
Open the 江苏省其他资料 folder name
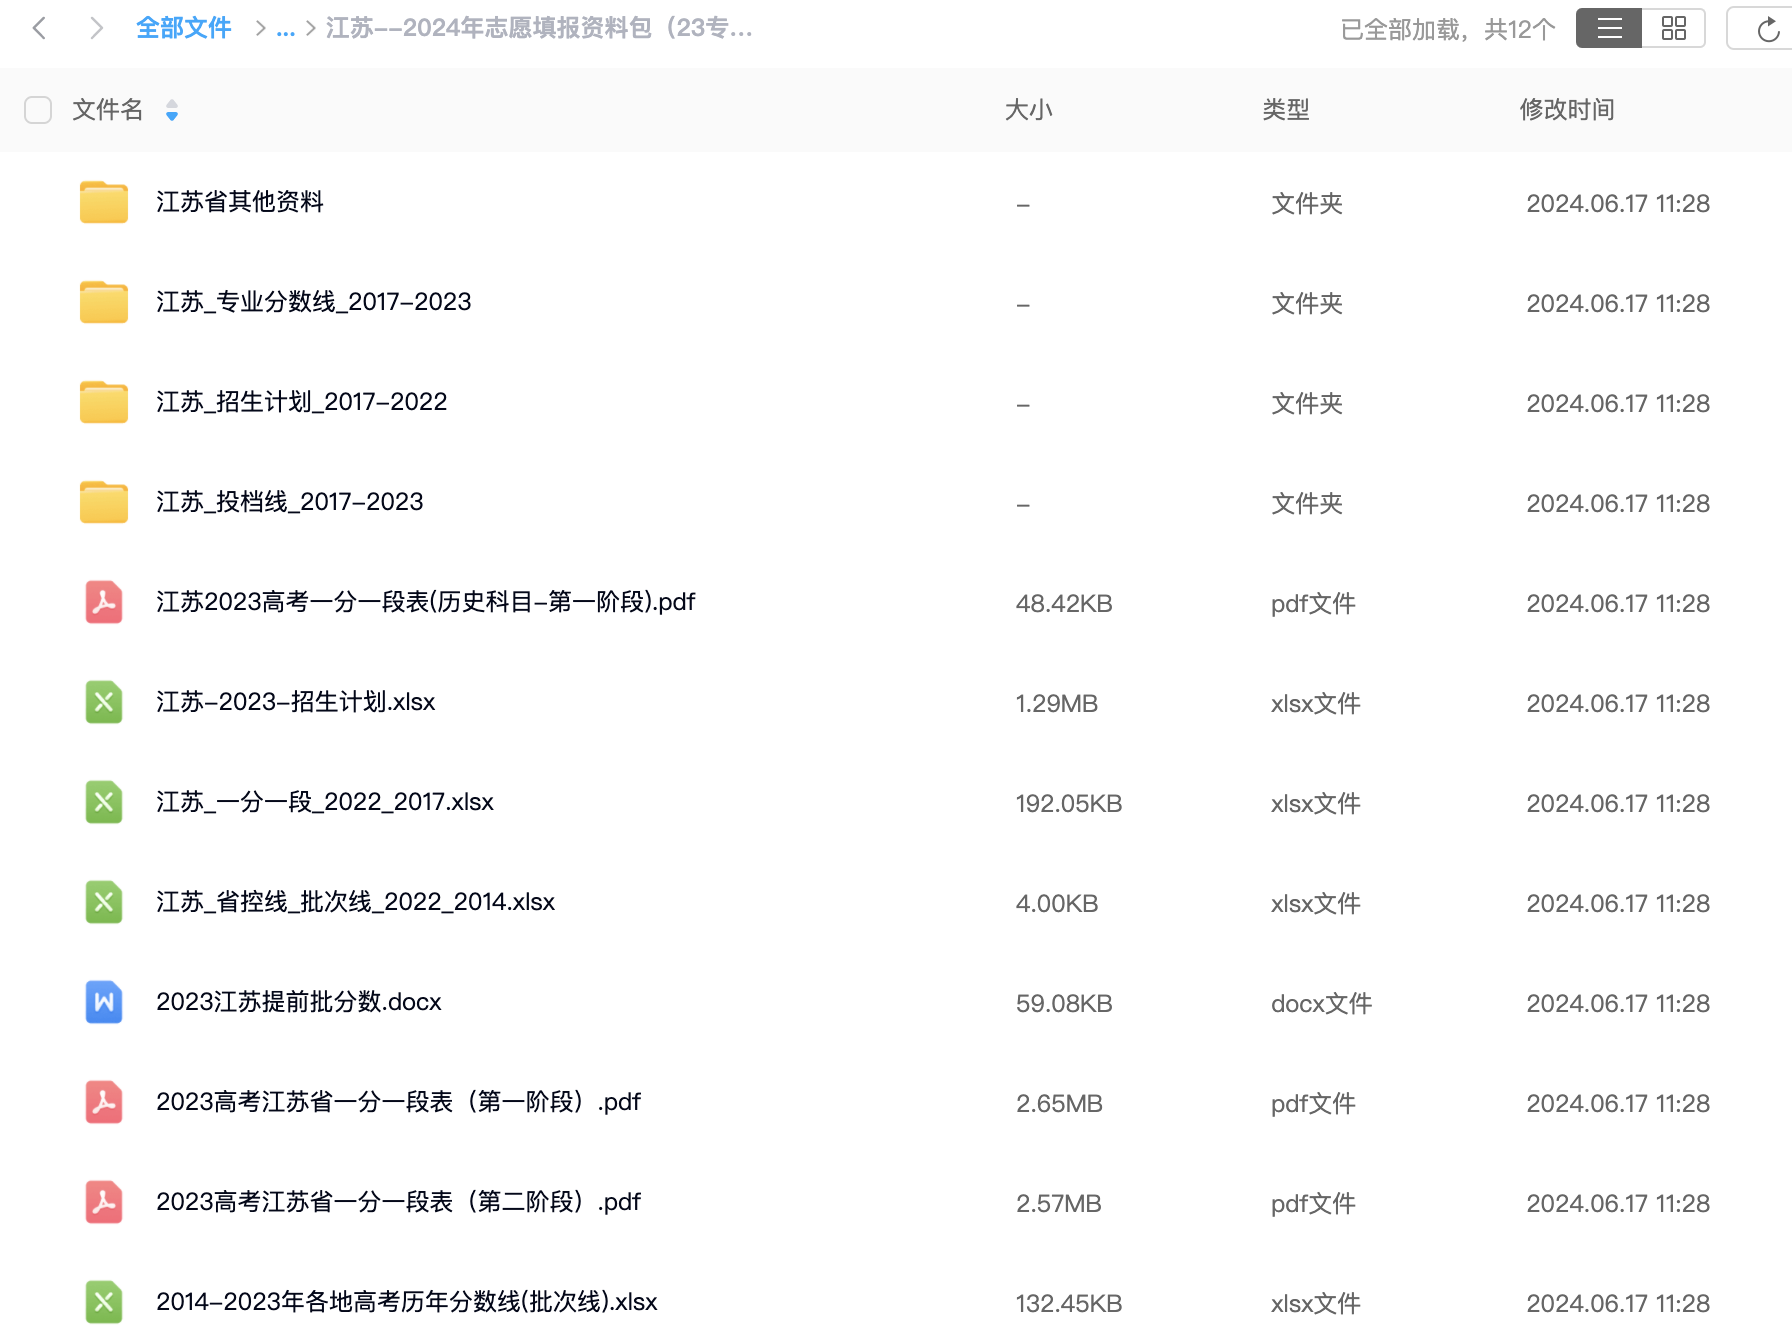[x=240, y=202]
